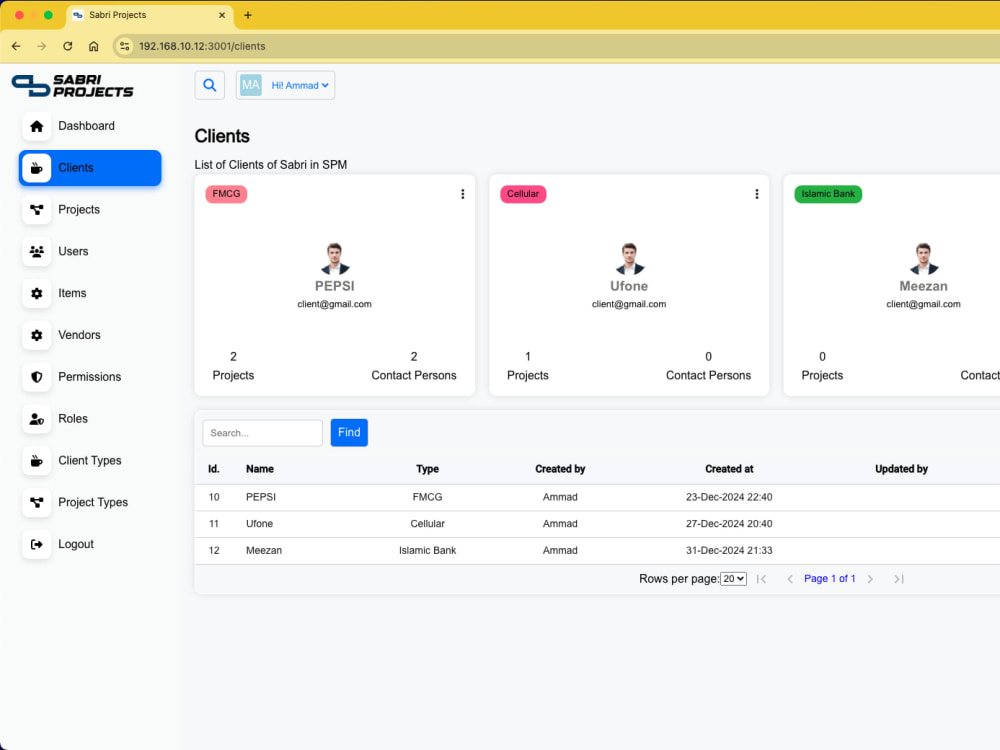Image resolution: width=1000 pixels, height=750 pixels.
Task: Open the browser home page
Action: pyautogui.click(x=94, y=46)
